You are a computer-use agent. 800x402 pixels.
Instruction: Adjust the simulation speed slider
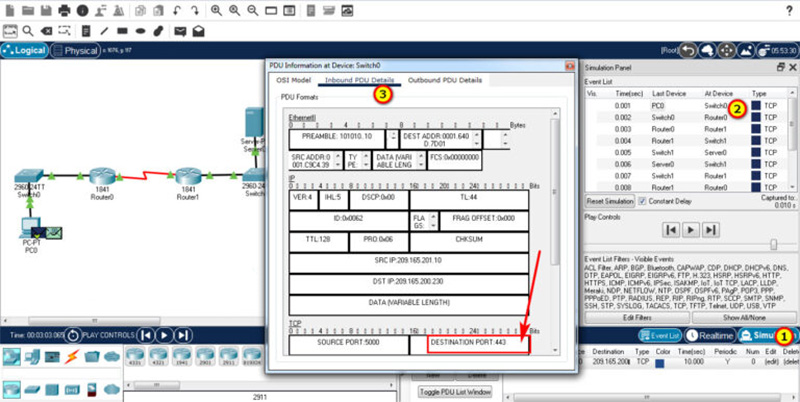[x=773, y=245]
